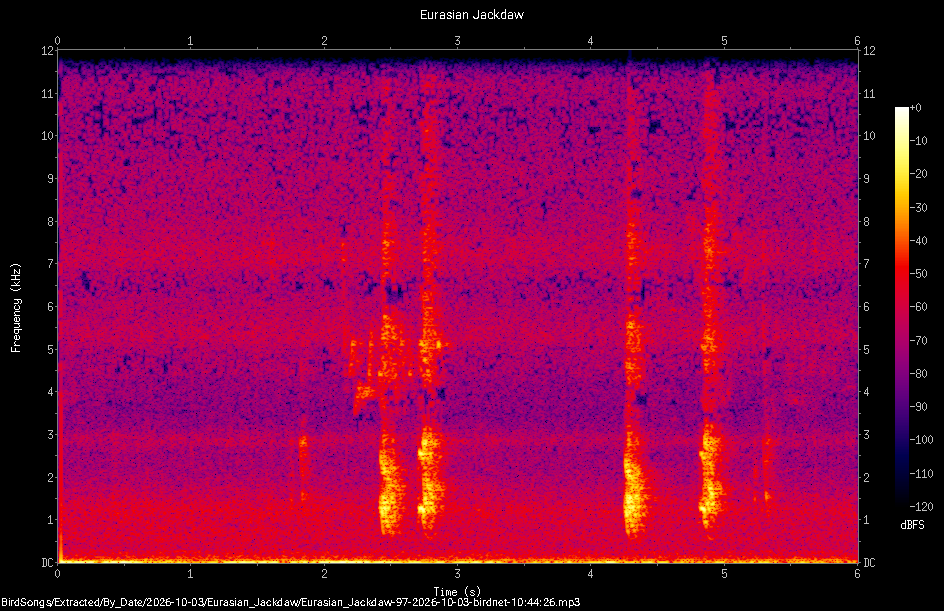This screenshot has height=611, width=944.
Task: Click '8' on the left frequency axis
Action: (50, 222)
